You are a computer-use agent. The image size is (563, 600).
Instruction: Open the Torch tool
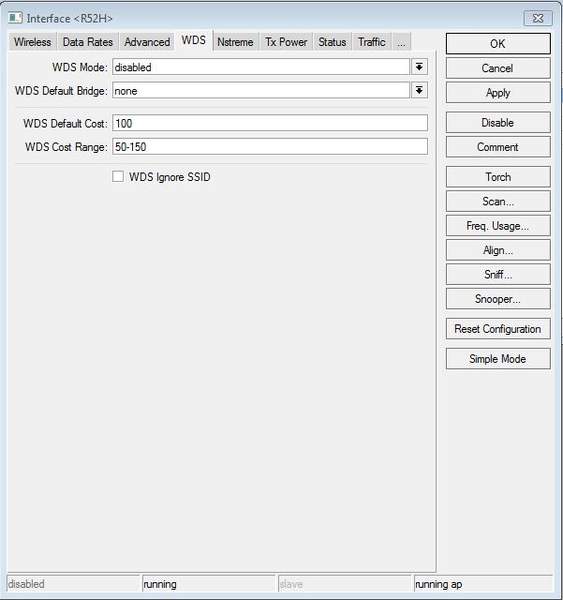[x=498, y=177]
